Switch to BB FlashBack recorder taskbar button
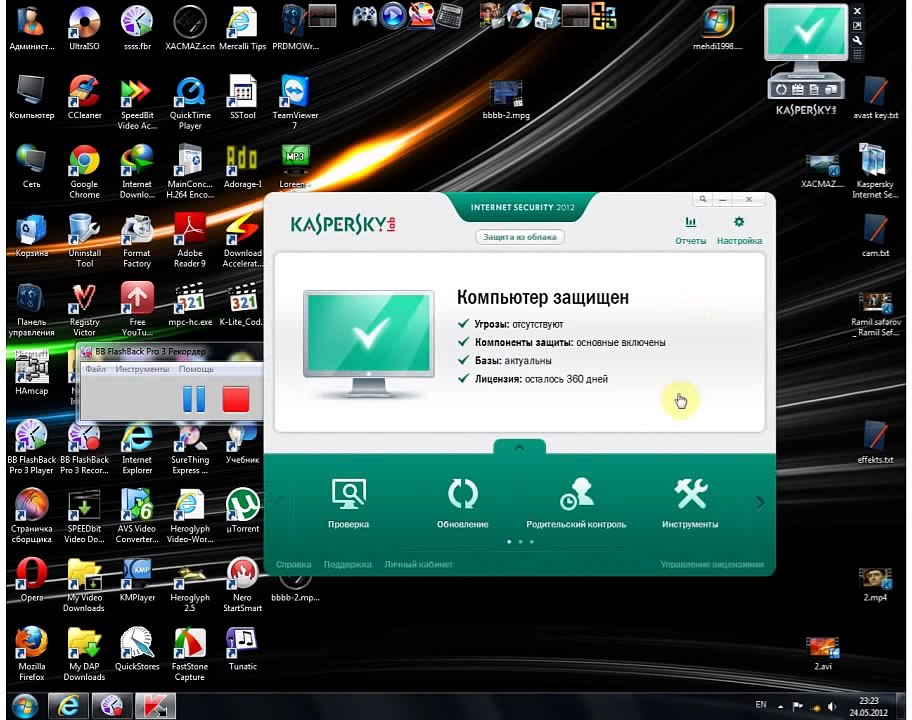 point(112,705)
